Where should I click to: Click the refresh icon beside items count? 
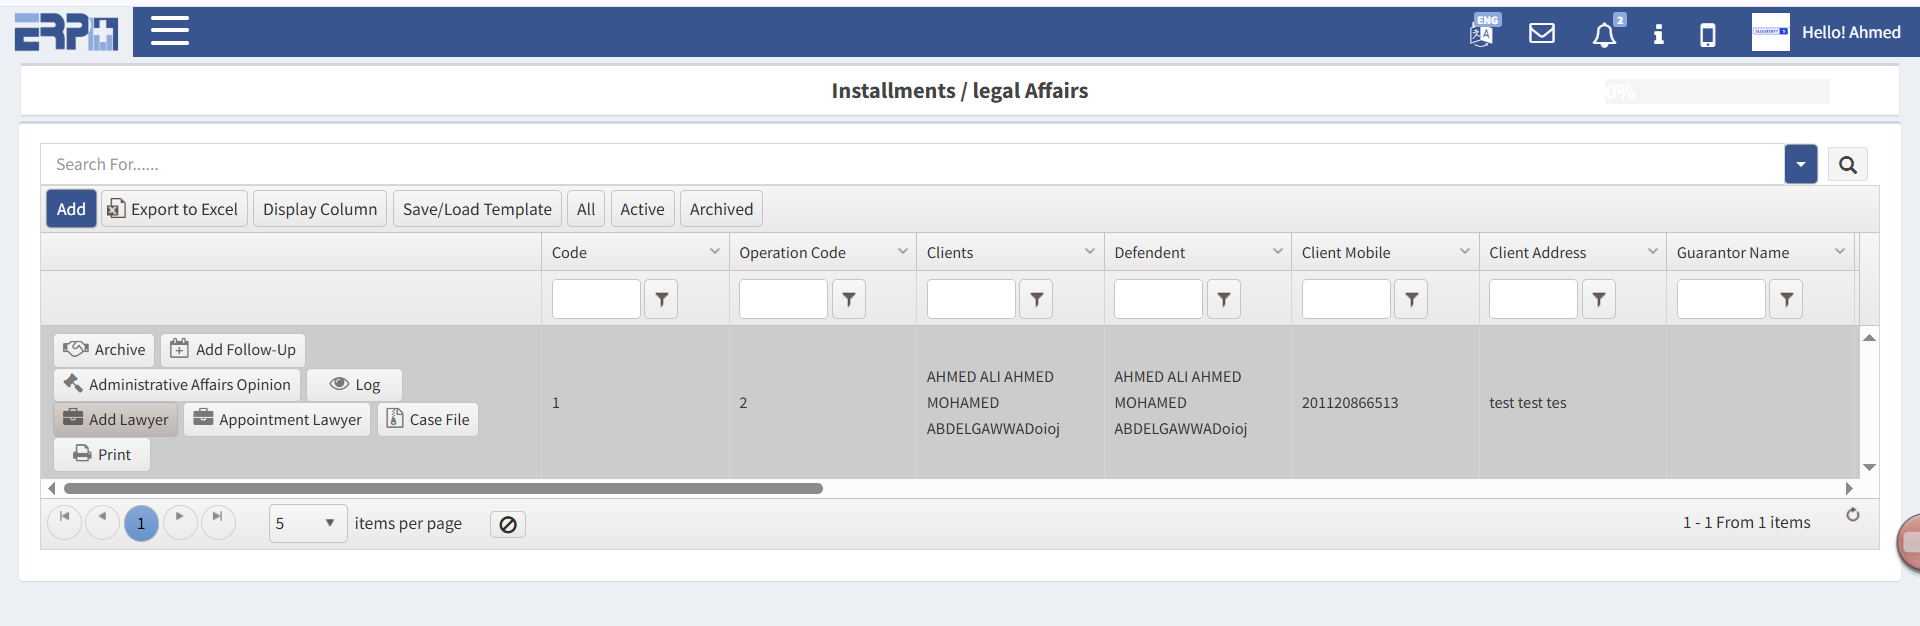click(x=1853, y=515)
